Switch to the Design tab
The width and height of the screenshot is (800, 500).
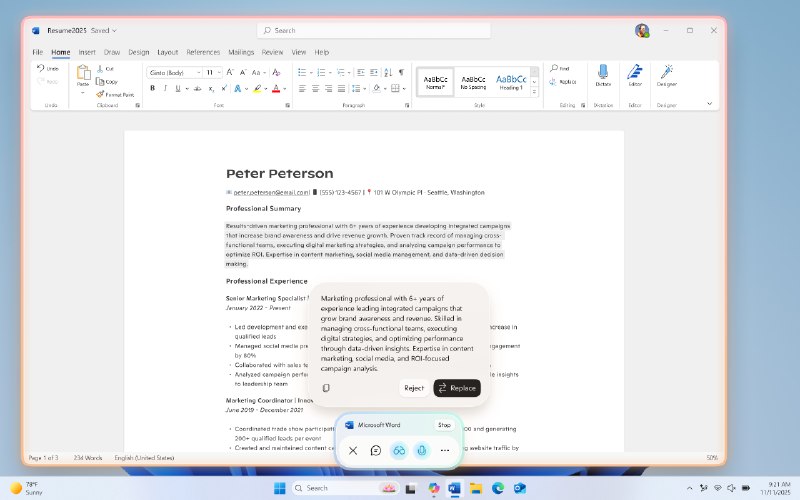tap(138, 52)
